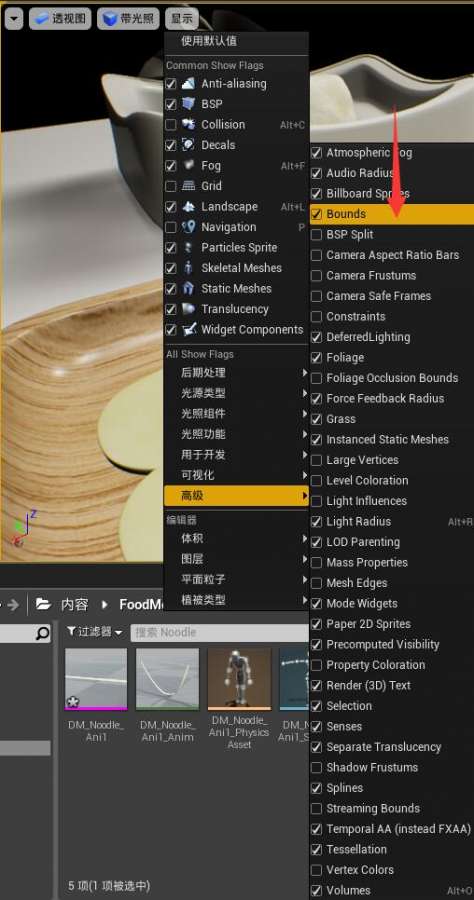Viewport: 474px width, 900px height.
Task: Expand the 后期处理 submenu
Action: pyautogui.click(x=236, y=373)
